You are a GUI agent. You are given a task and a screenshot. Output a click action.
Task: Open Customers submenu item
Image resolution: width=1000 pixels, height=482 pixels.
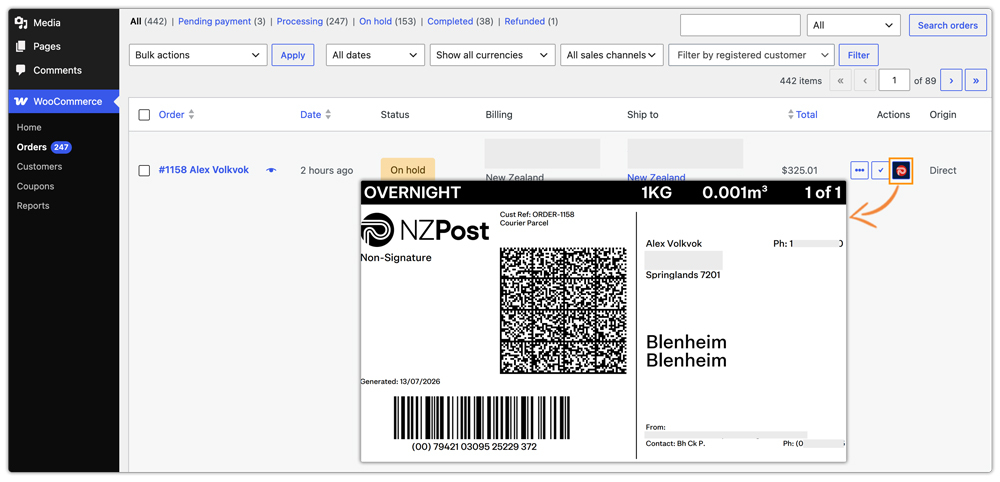(x=40, y=166)
